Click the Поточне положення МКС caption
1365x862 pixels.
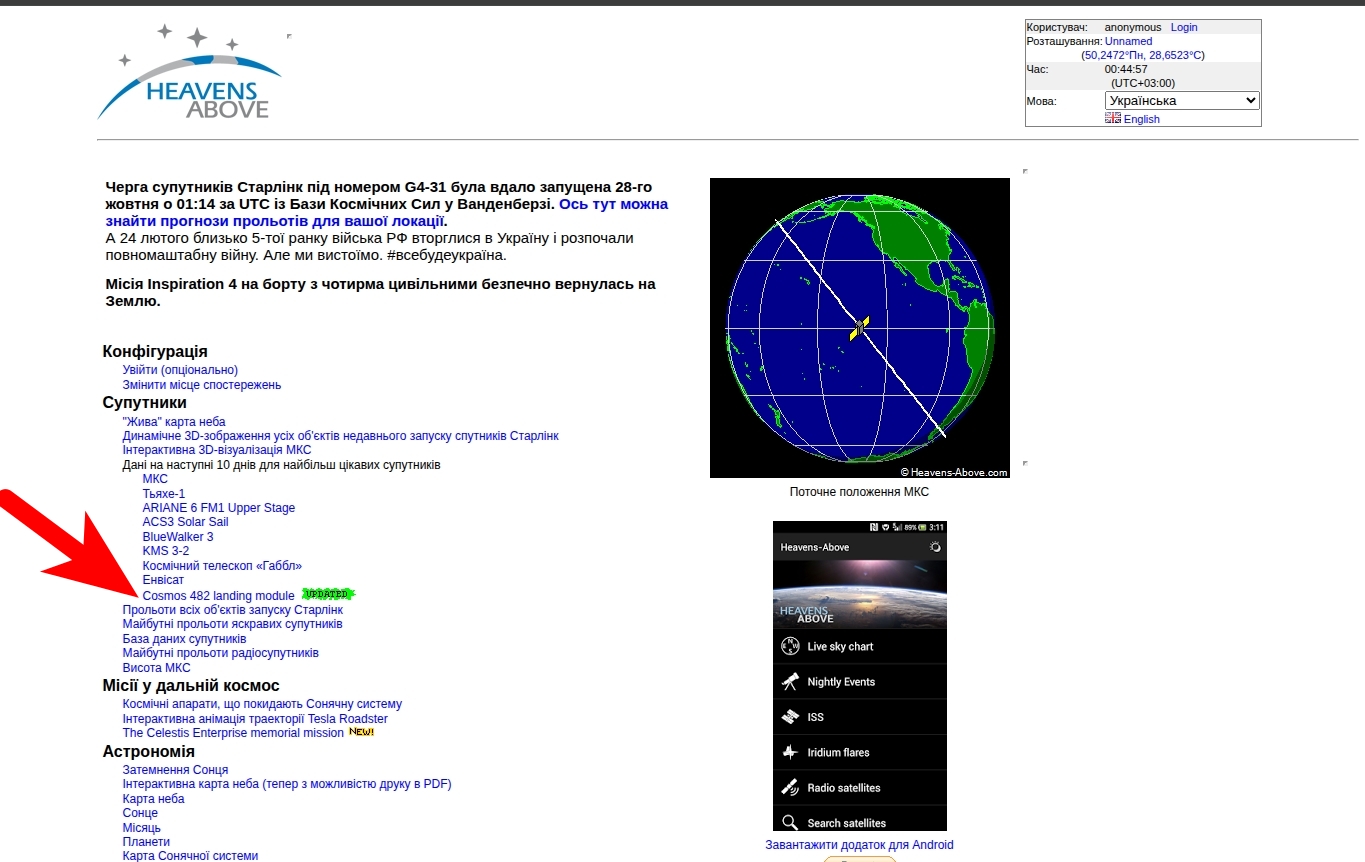tap(859, 492)
